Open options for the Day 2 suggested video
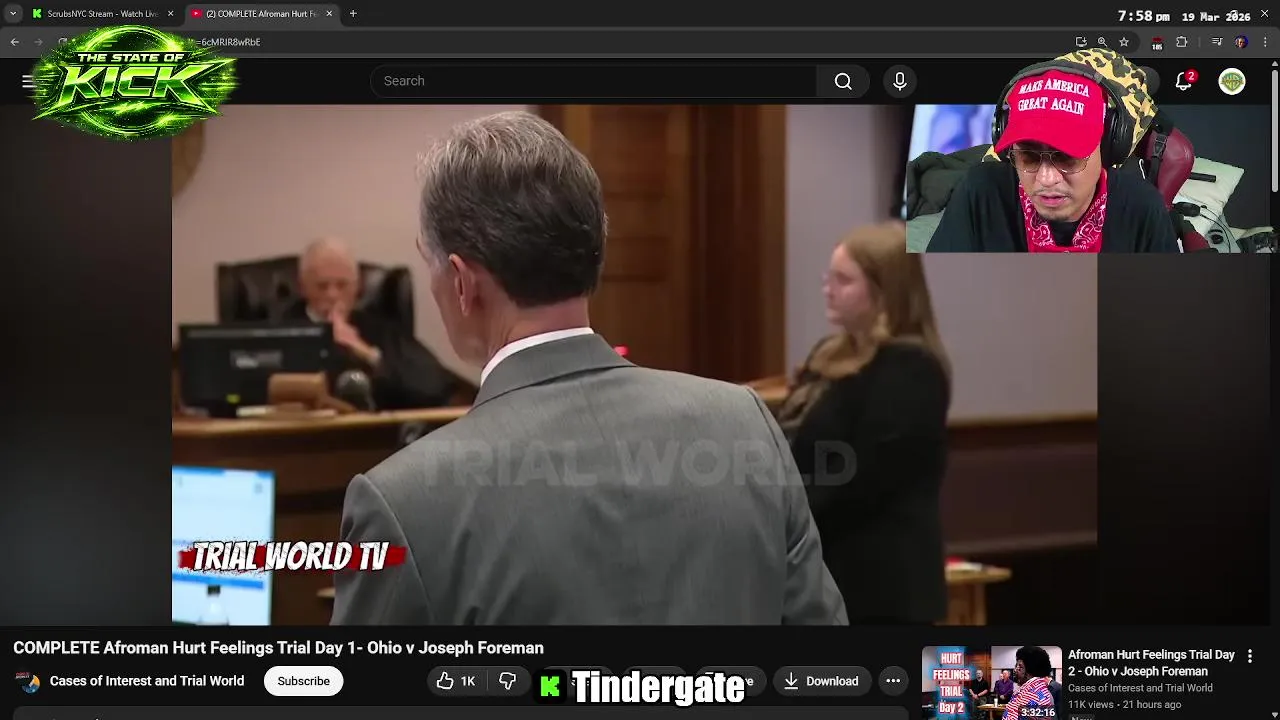This screenshot has height=720, width=1280. click(x=1249, y=656)
